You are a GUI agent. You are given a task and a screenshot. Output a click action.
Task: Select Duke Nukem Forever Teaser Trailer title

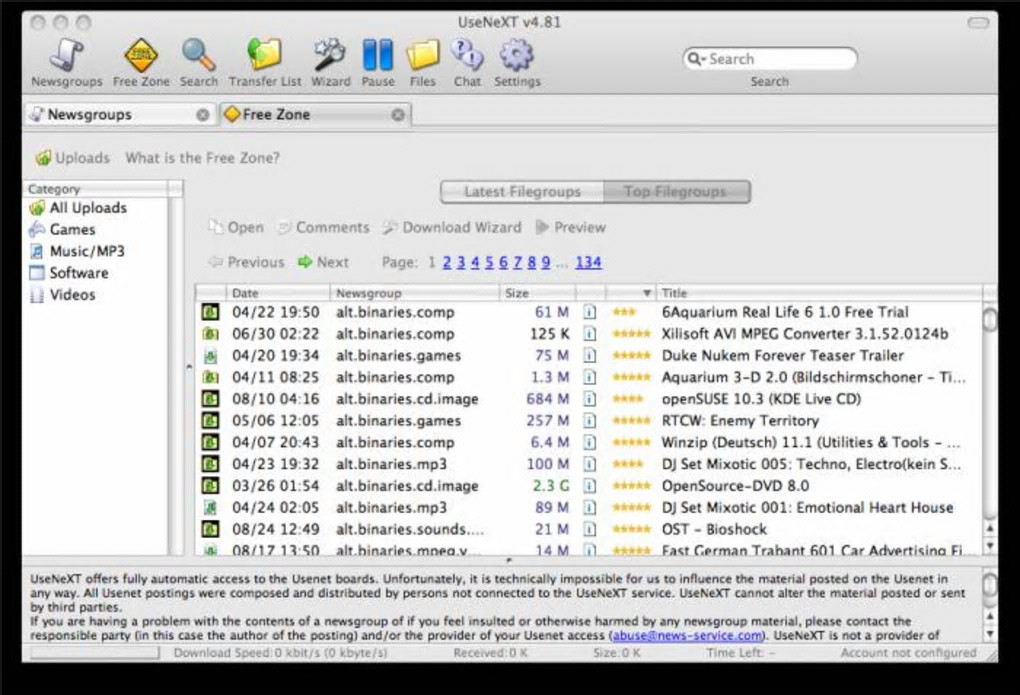[783, 356]
